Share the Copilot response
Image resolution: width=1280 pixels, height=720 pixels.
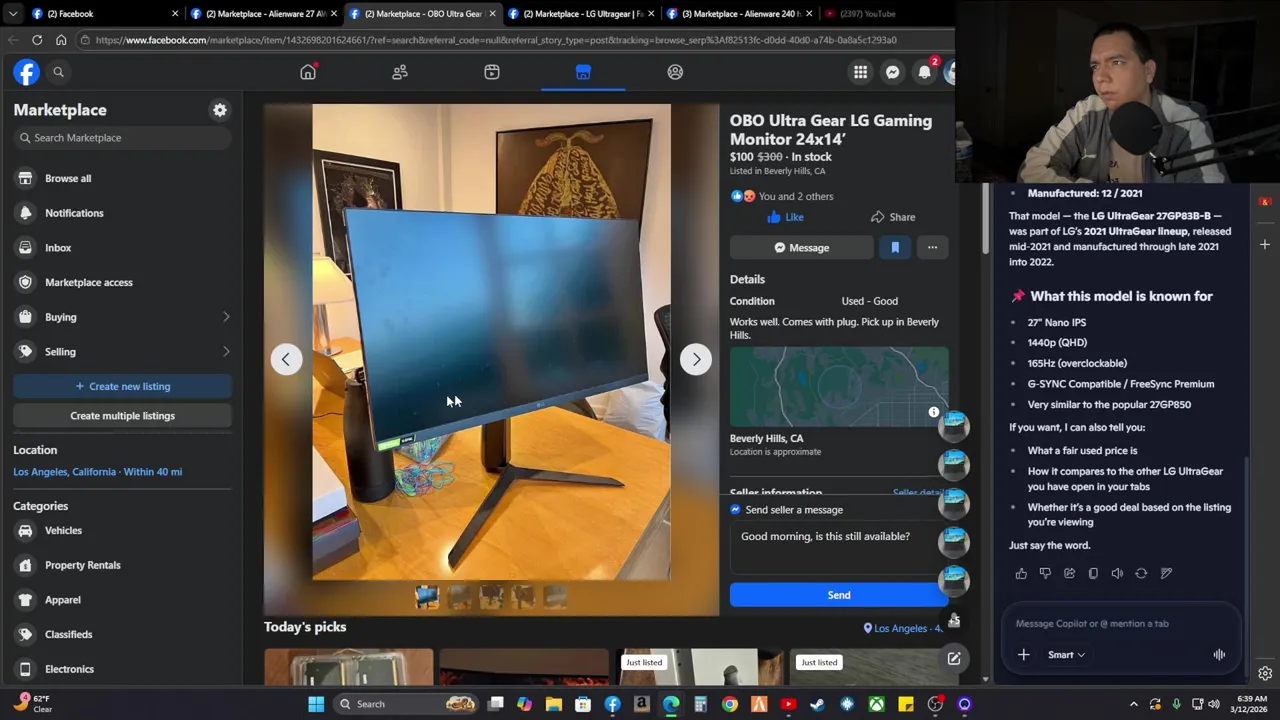point(1069,573)
